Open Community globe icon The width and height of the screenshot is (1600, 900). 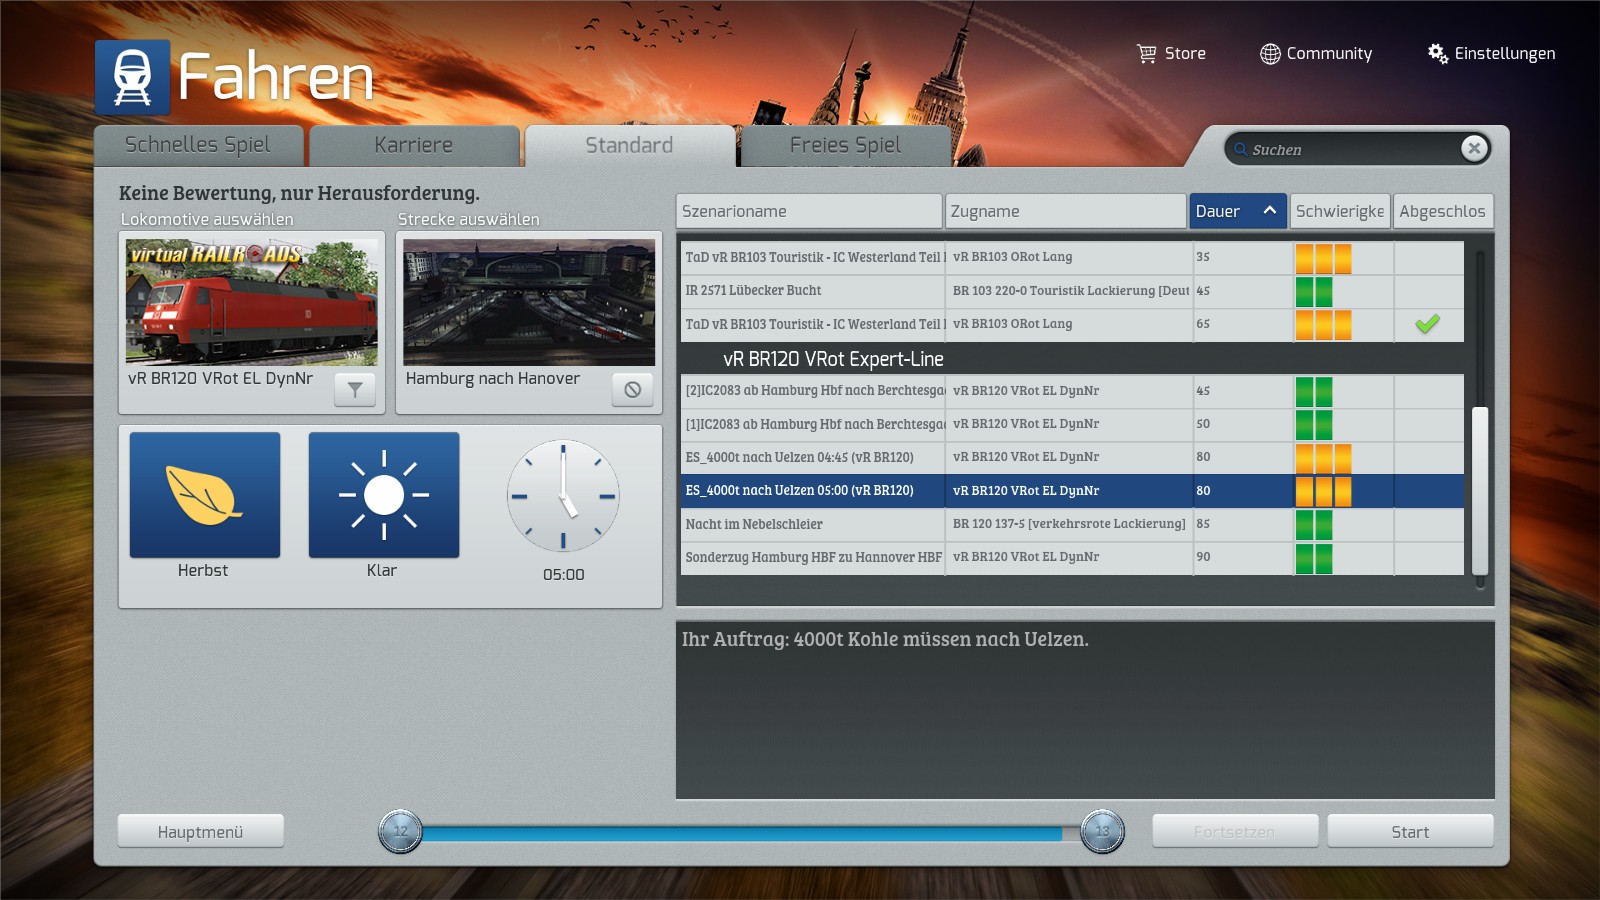(x=1269, y=54)
